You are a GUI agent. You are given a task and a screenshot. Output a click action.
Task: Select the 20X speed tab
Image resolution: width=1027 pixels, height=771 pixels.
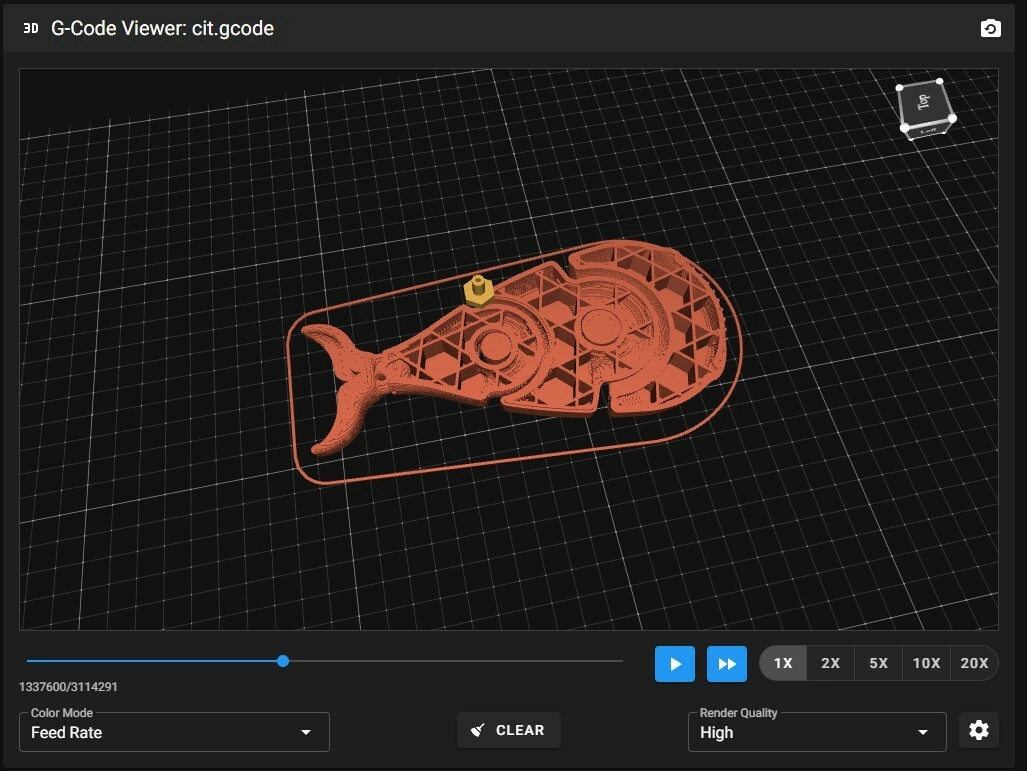[x=975, y=663]
